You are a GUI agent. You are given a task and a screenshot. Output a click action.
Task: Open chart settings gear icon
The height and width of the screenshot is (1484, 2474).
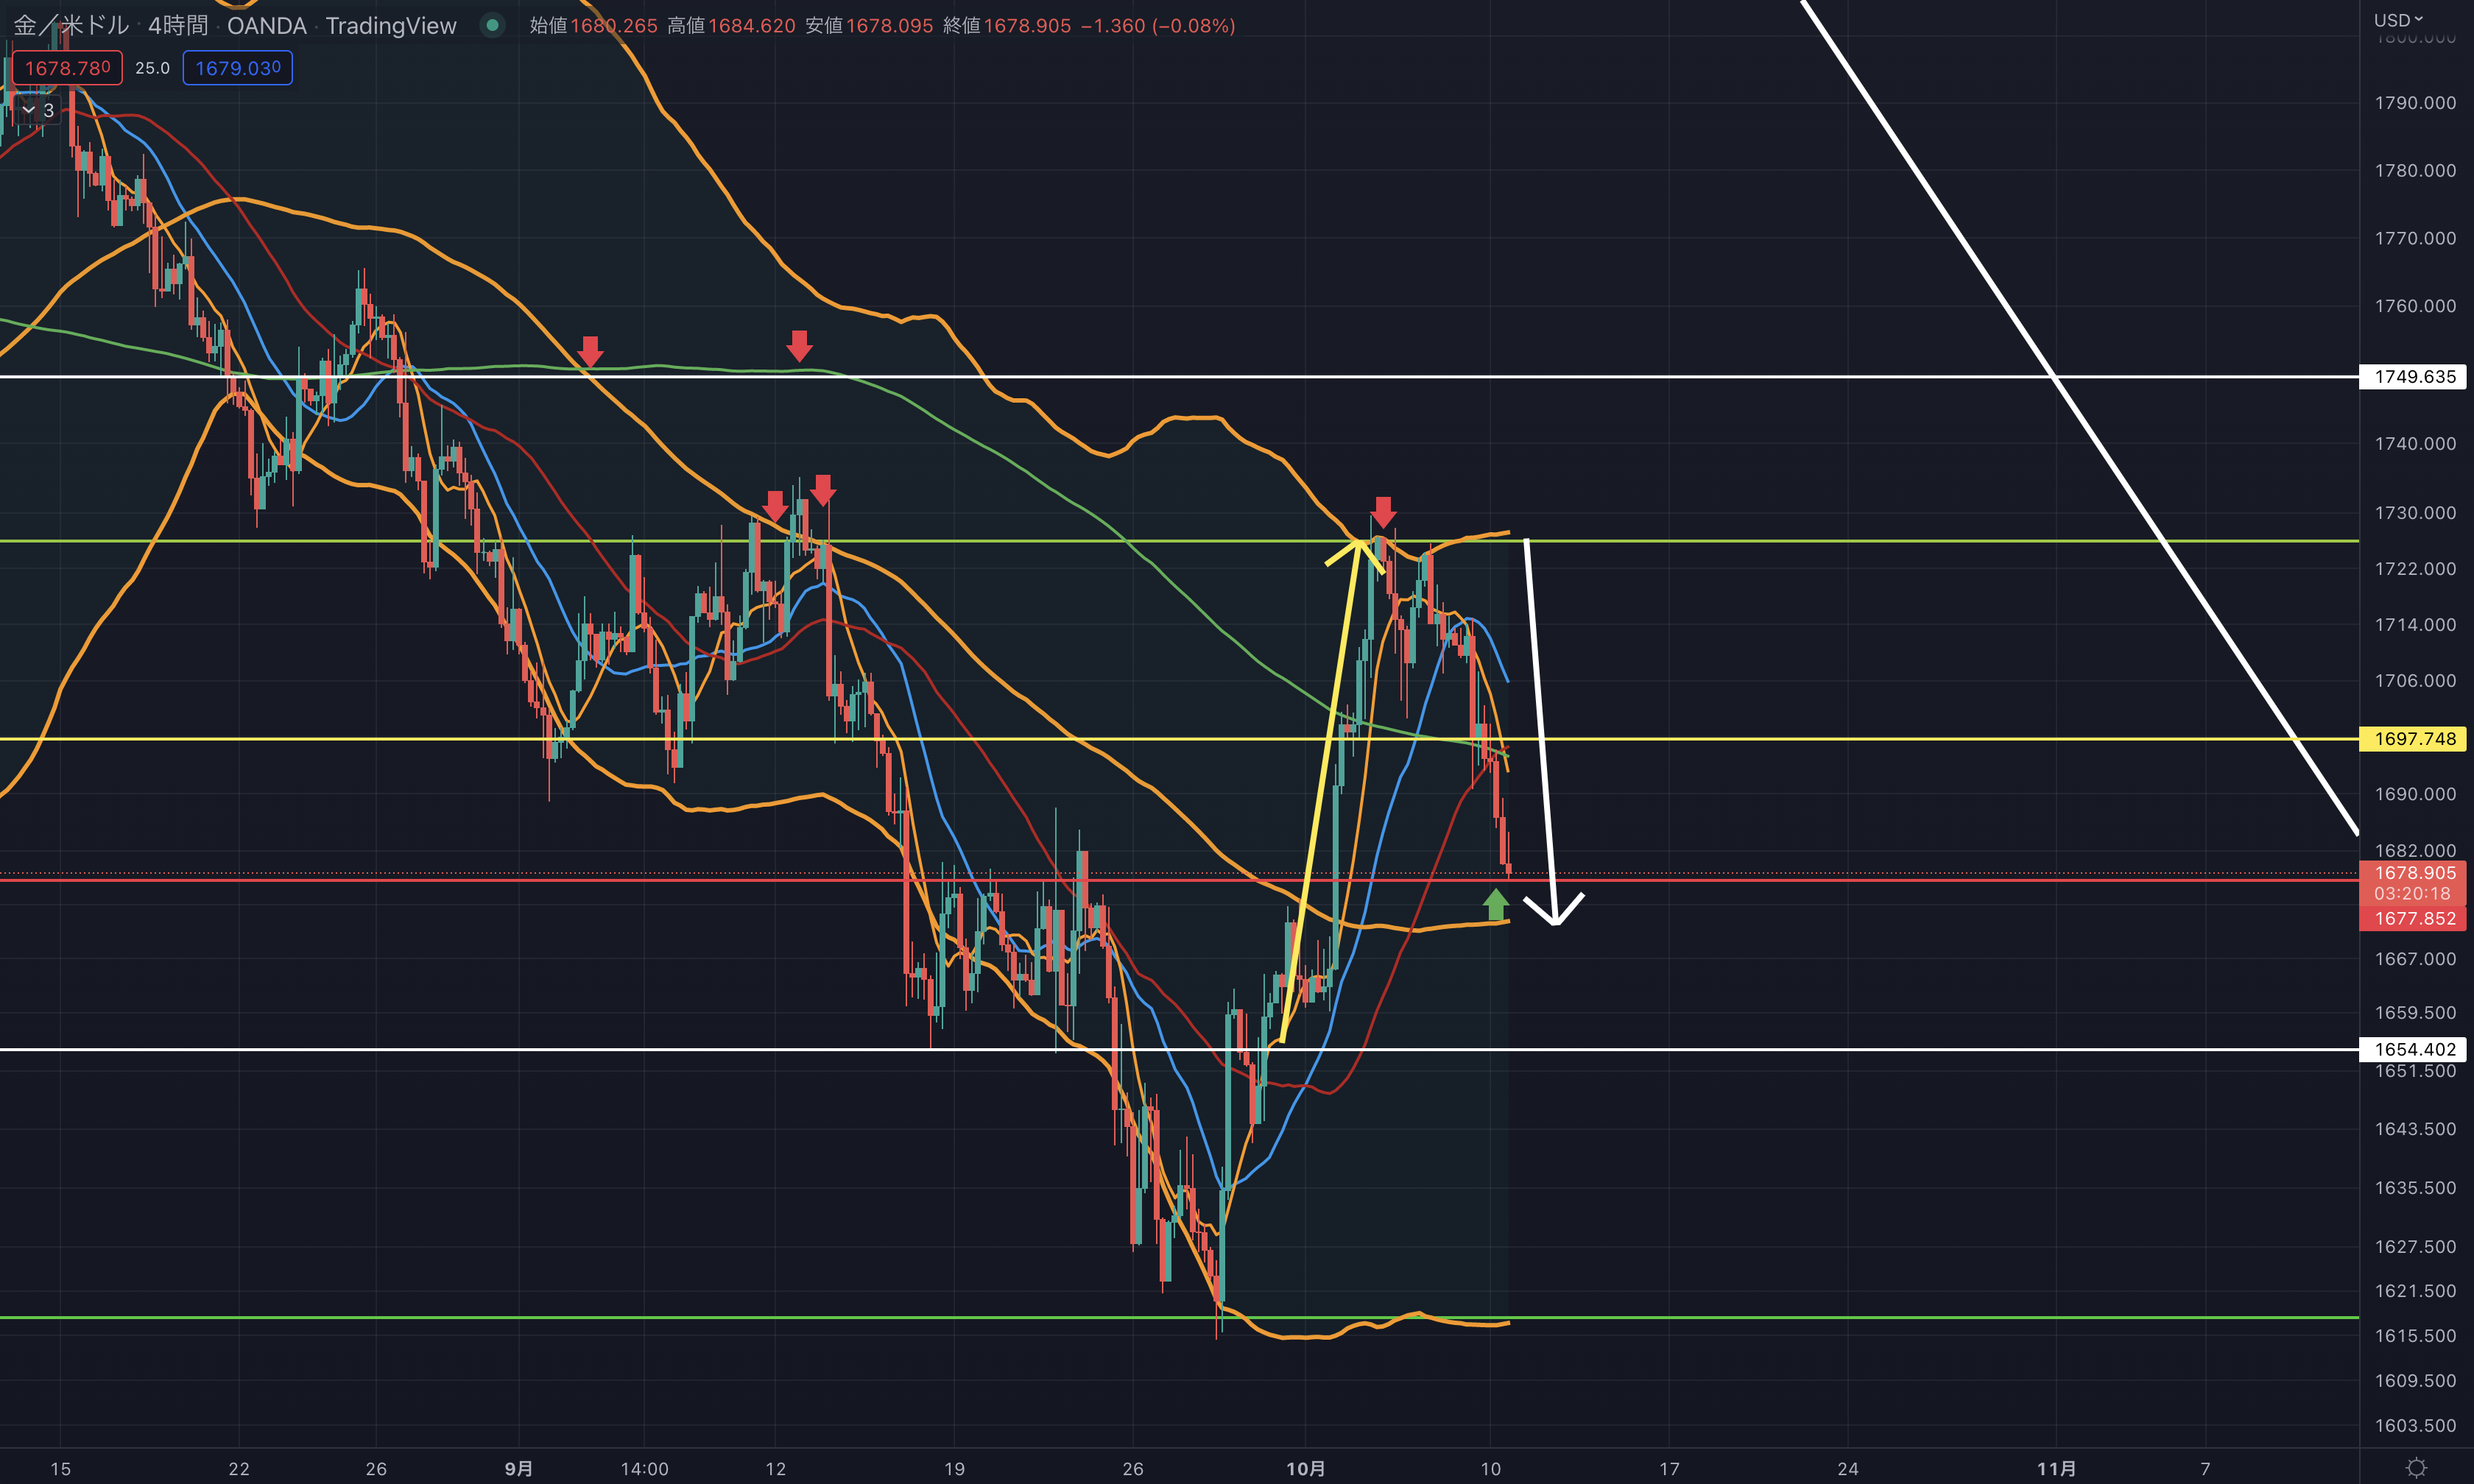pyautogui.click(x=2416, y=1468)
